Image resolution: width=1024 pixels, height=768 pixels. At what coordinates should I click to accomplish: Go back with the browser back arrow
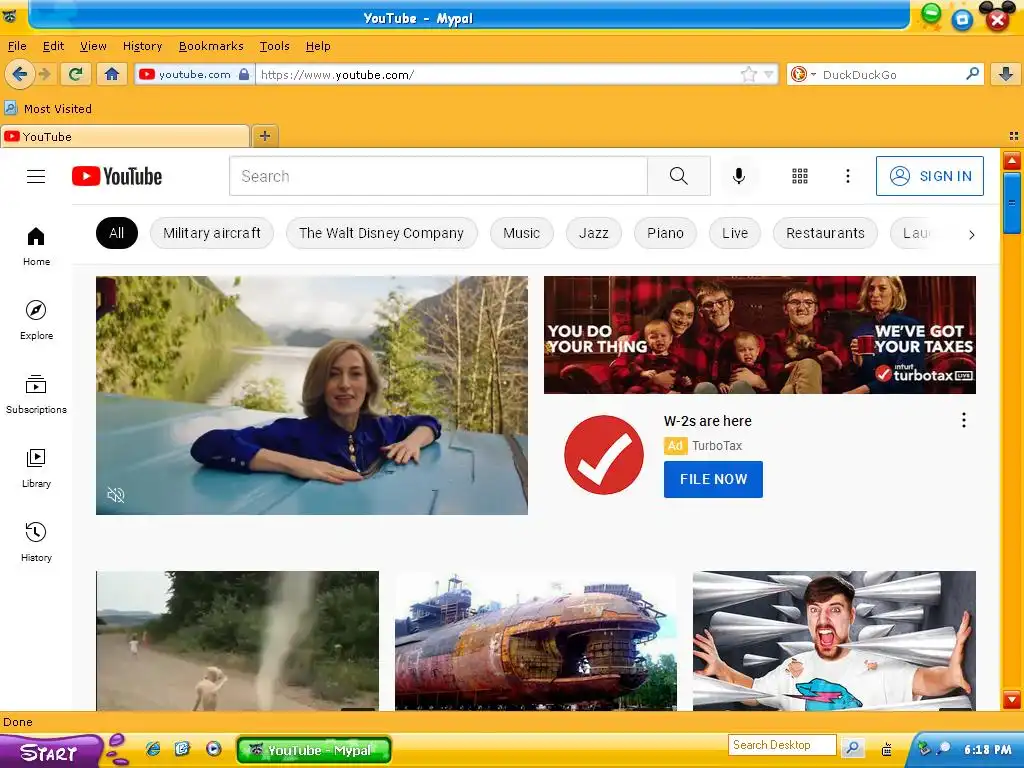tap(20, 74)
